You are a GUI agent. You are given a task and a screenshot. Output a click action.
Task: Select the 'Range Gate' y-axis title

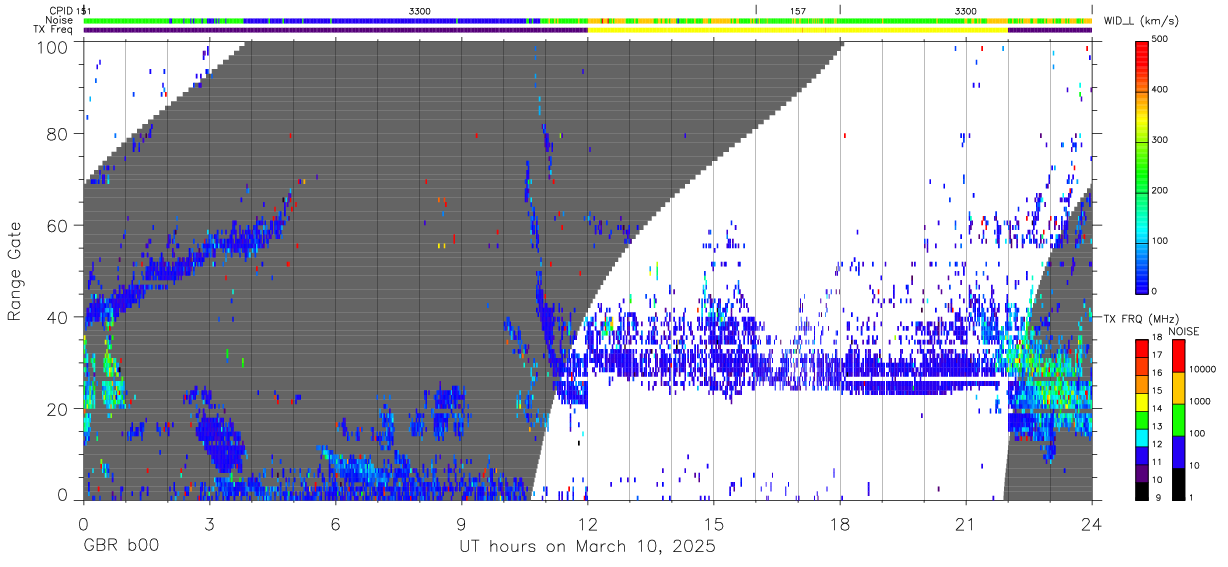(x=15, y=271)
